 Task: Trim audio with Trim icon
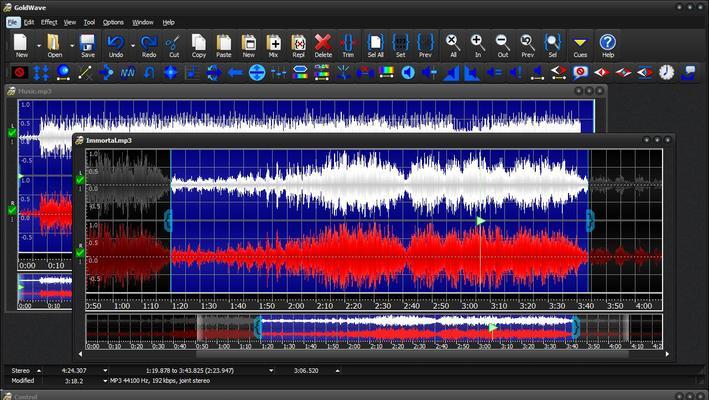click(348, 46)
